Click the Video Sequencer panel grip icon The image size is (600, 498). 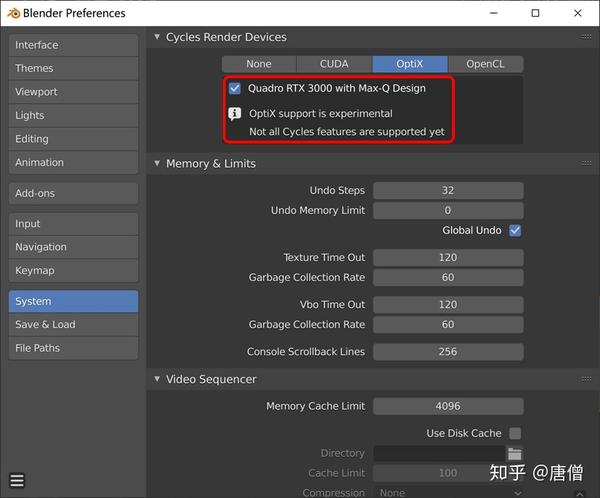586,379
